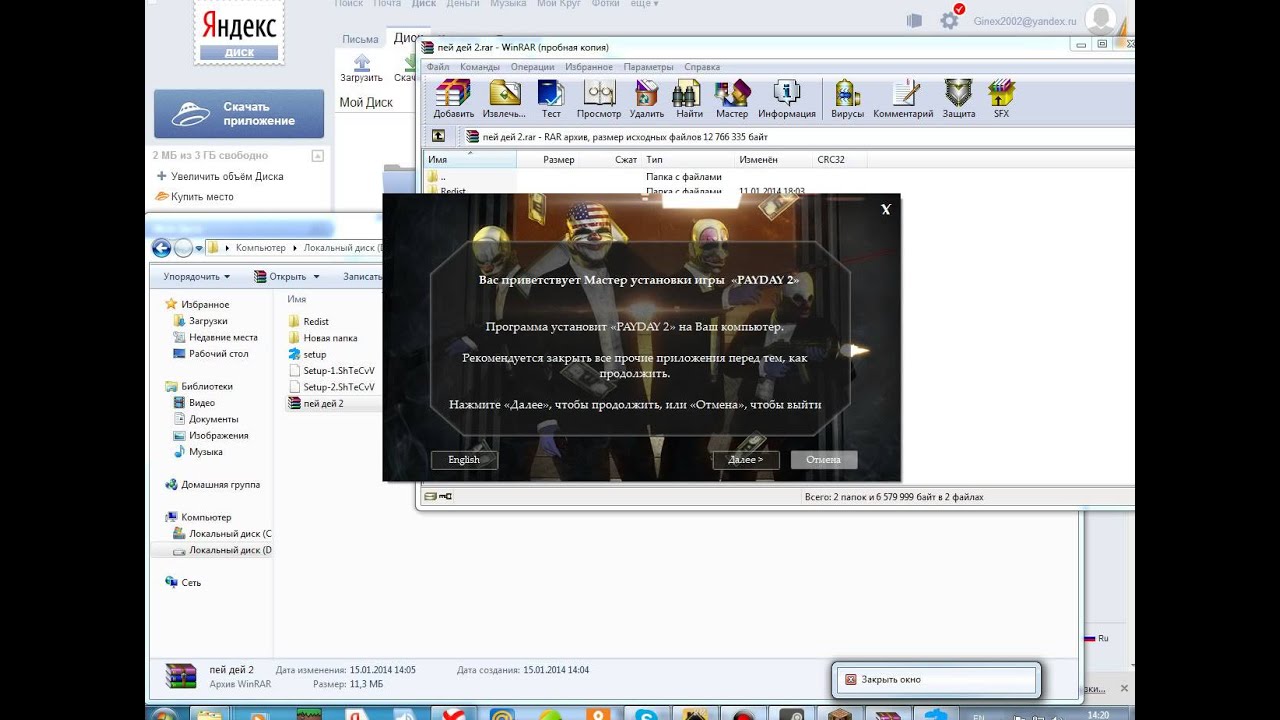The image size is (1280, 720).
Task: Click the Увеличить объём Диска link
Action: click(227, 176)
